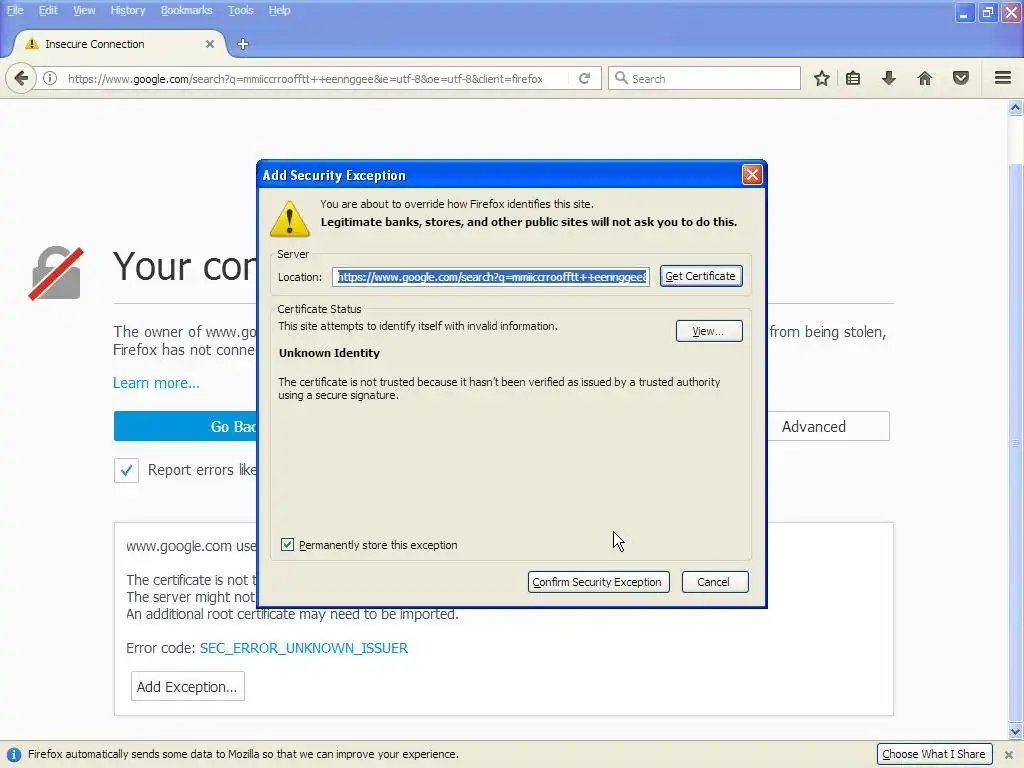Open a new tab with plus icon
Image resolution: width=1024 pixels, height=768 pixels.
243,44
